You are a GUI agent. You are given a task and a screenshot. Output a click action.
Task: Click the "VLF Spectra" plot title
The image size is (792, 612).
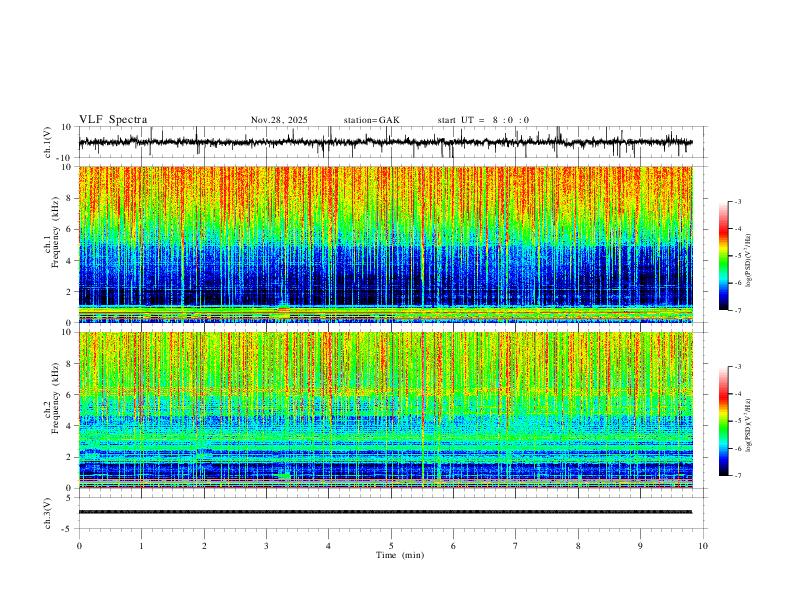tap(113, 119)
